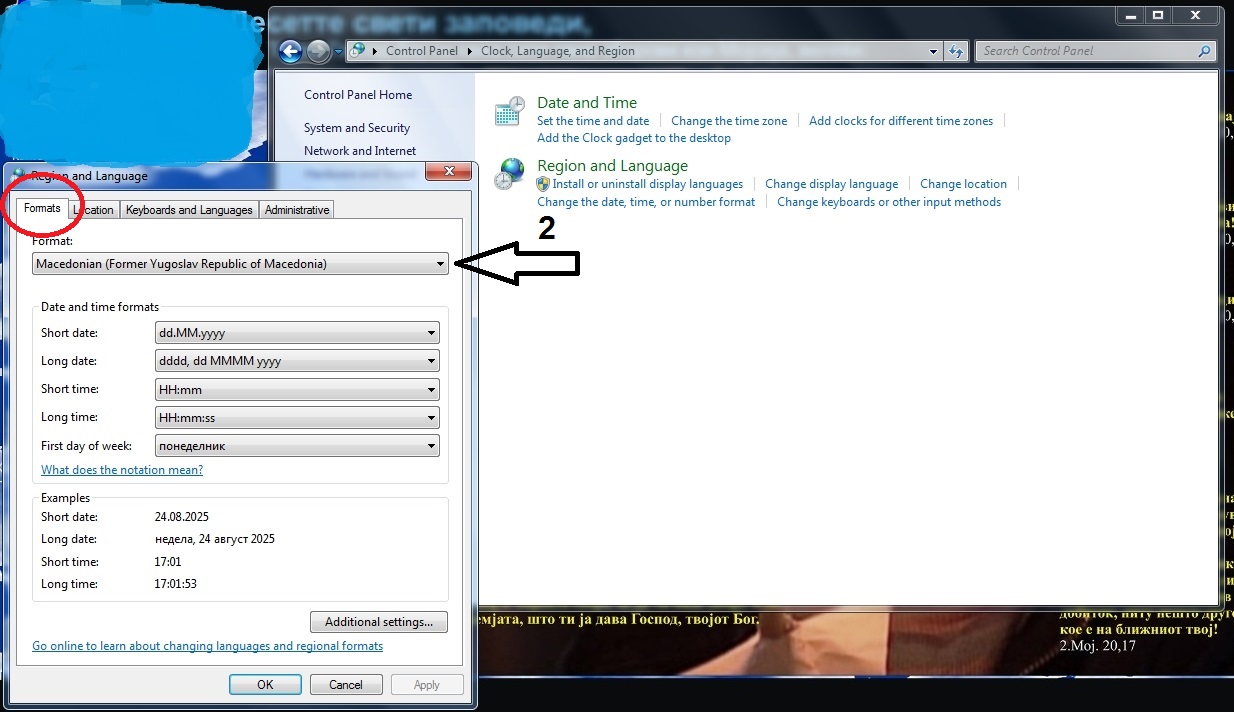This screenshot has height=712, width=1234.
Task: Expand the Long time format dropdown
Action: (297, 418)
